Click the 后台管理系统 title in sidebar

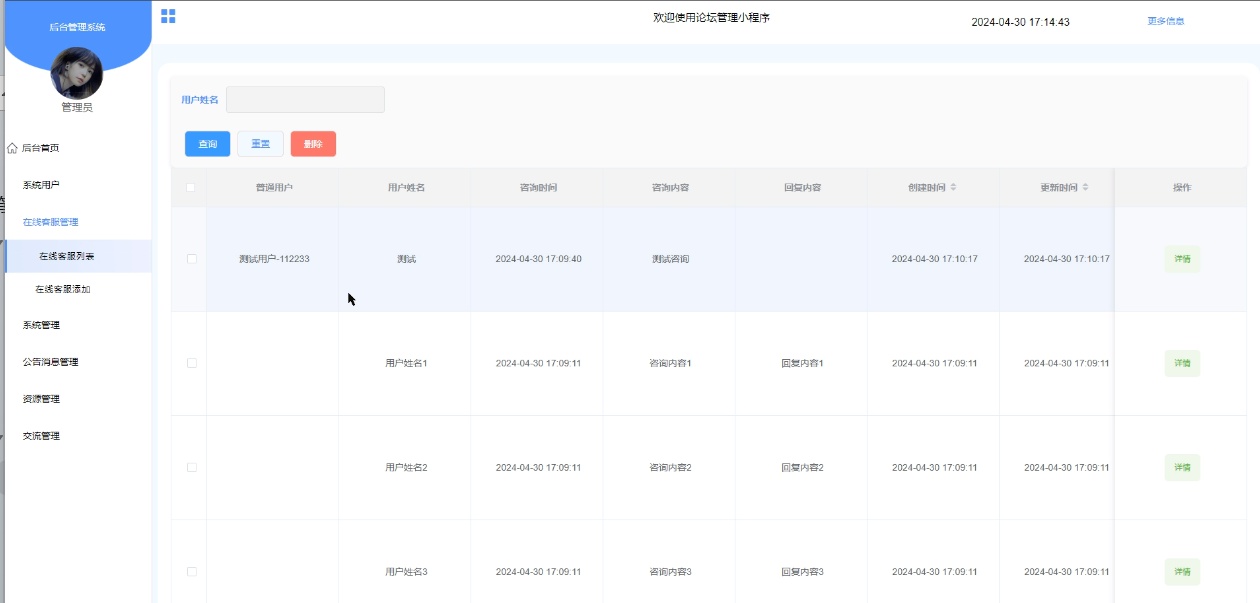point(77,27)
